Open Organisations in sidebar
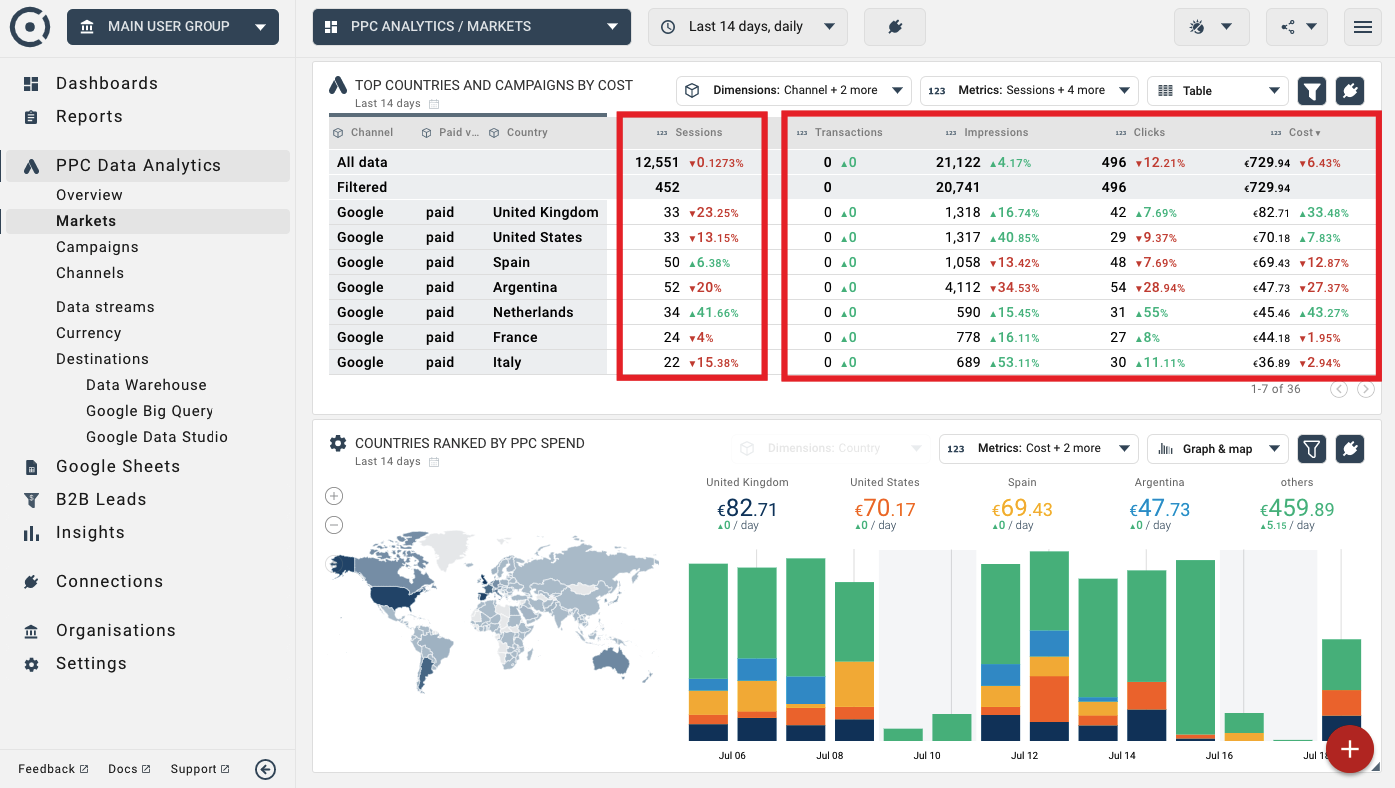The height and width of the screenshot is (788, 1395). 116,630
